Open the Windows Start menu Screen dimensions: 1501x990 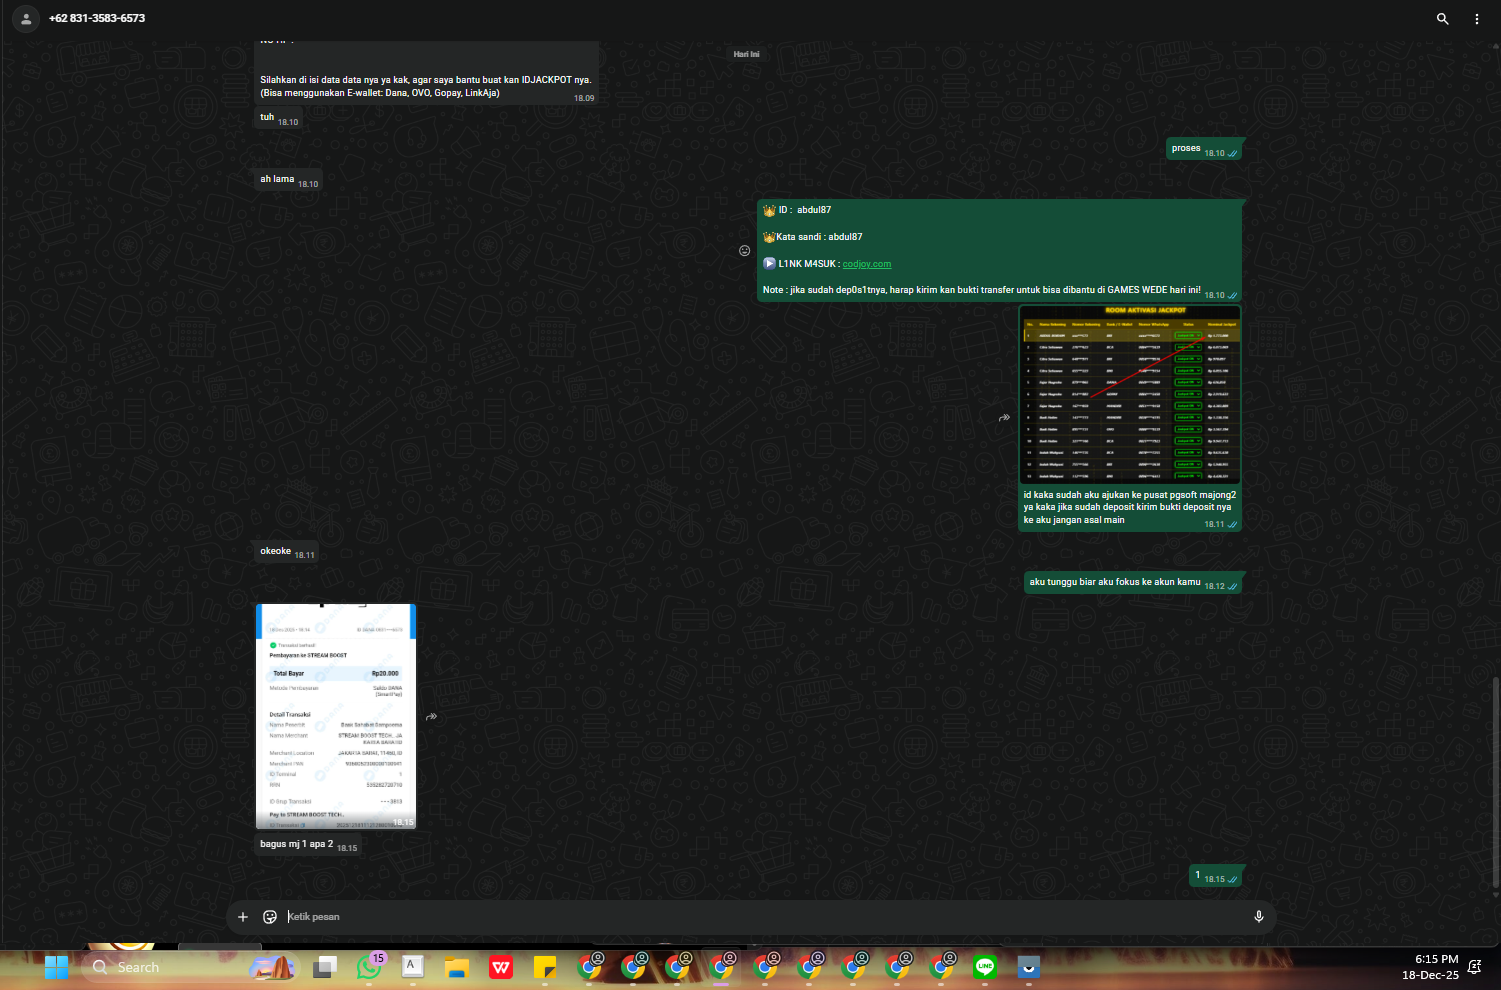[56, 967]
